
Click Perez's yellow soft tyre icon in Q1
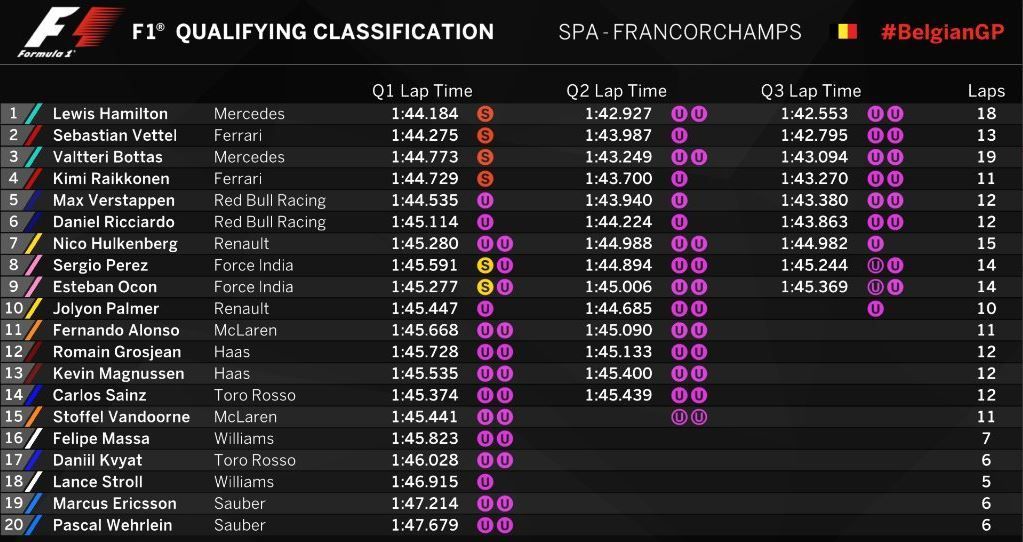[x=486, y=265]
